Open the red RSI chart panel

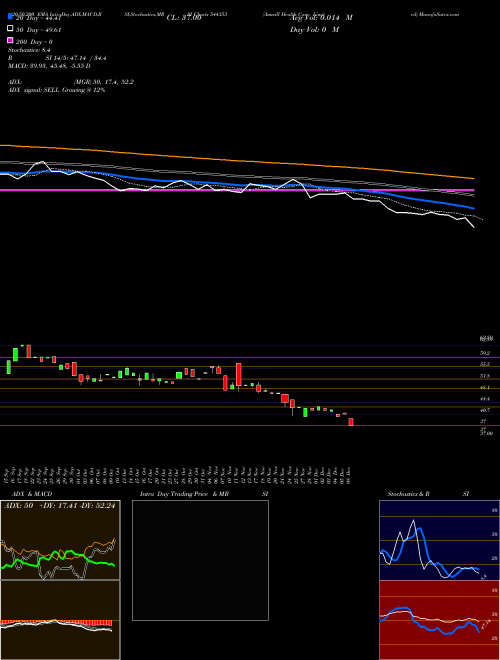(439, 620)
